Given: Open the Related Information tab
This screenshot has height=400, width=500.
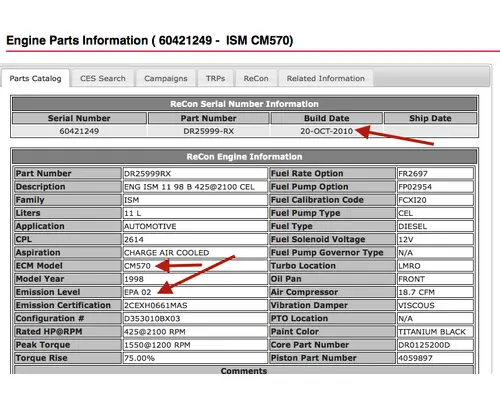Looking at the screenshot, I should tap(326, 78).
